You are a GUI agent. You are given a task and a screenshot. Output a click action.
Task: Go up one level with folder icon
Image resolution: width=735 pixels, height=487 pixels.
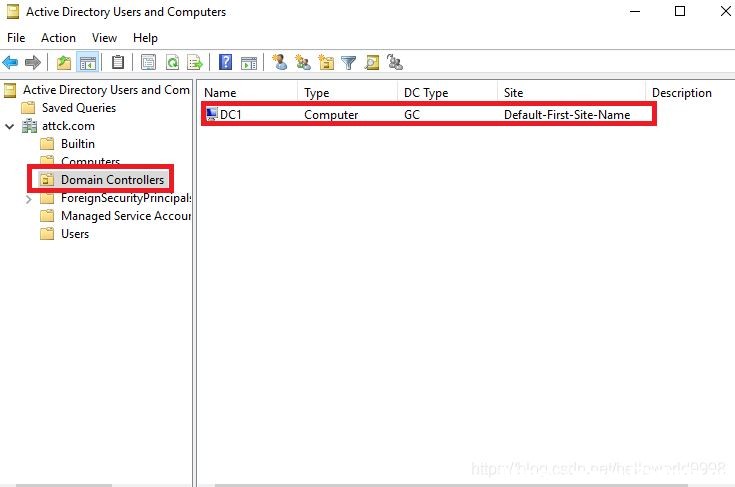tap(64, 62)
